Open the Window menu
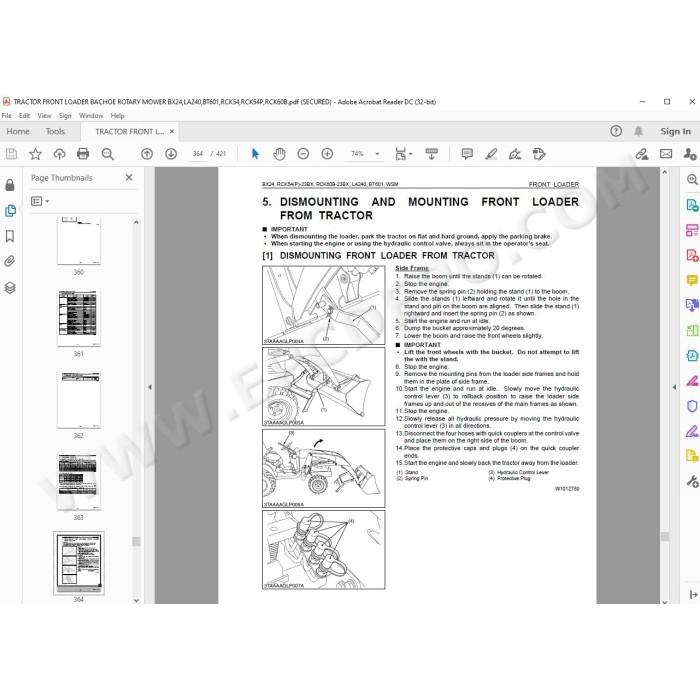The image size is (700, 700). [x=91, y=116]
